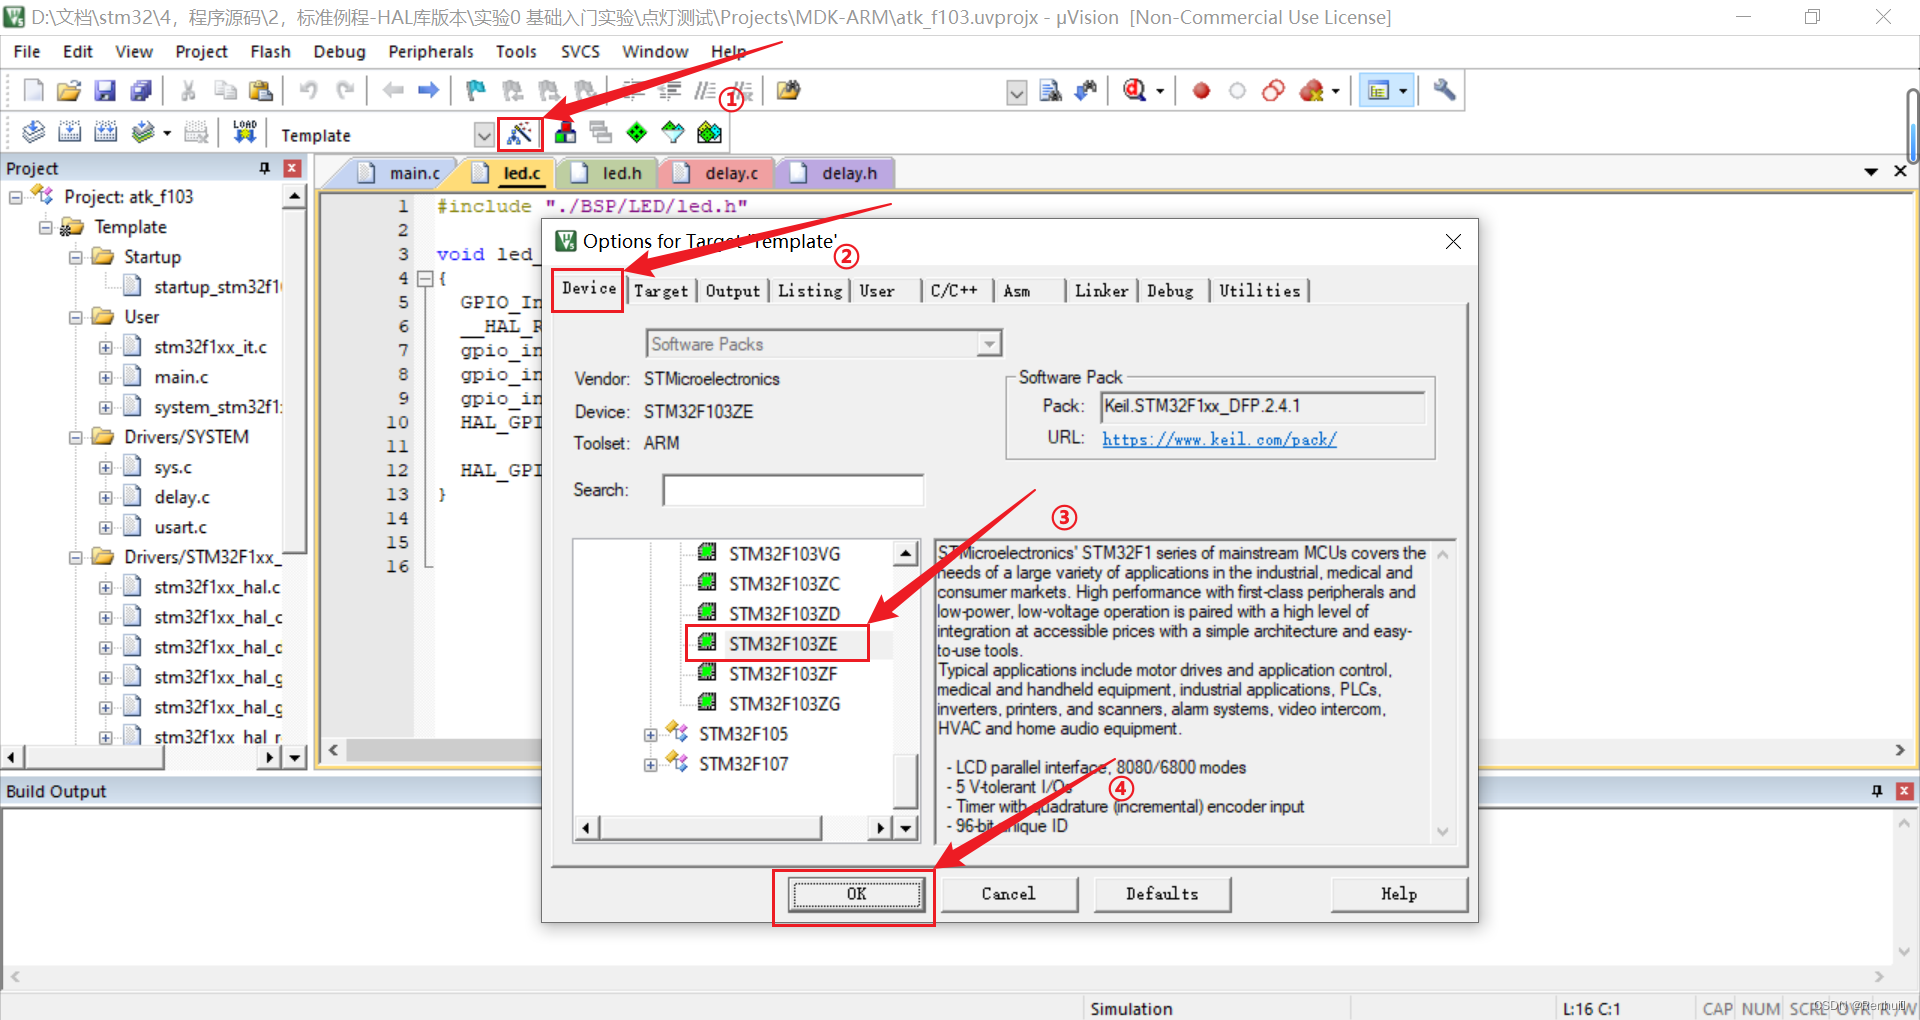This screenshot has width=1920, height=1020.
Task: Insert a bookmark with the flag icon
Action: tap(476, 91)
